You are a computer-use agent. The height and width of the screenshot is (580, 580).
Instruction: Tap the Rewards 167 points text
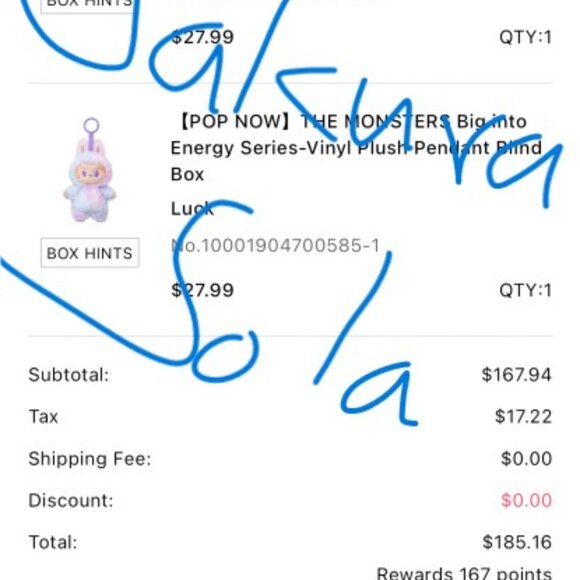click(464, 573)
